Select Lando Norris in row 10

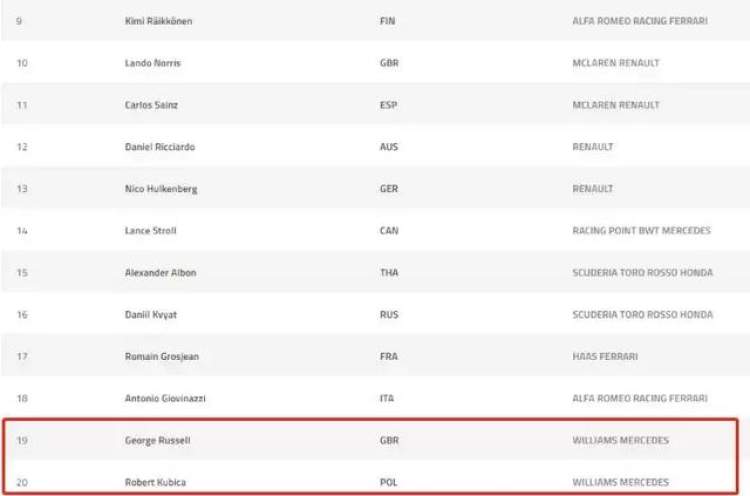click(153, 63)
